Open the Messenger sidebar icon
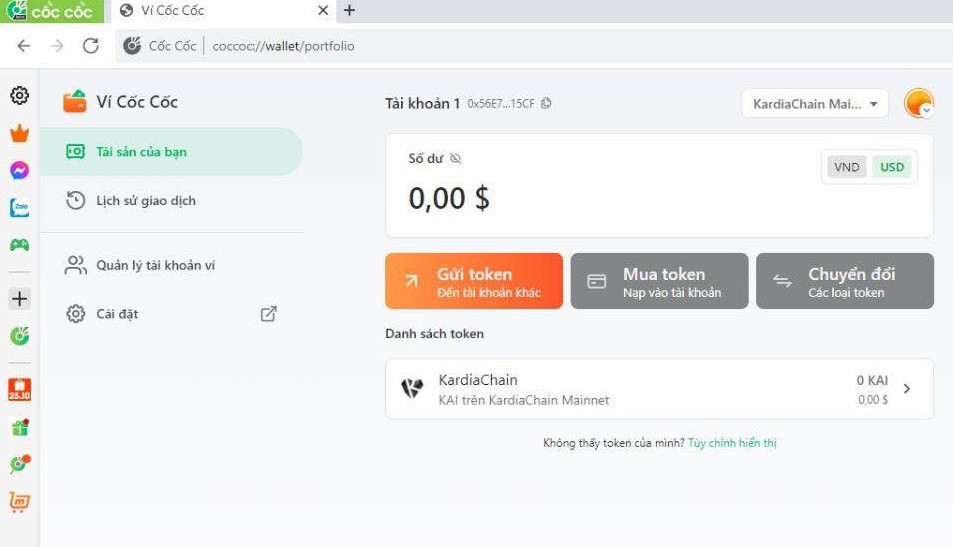Image resolution: width=953 pixels, height=547 pixels. (19, 171)
